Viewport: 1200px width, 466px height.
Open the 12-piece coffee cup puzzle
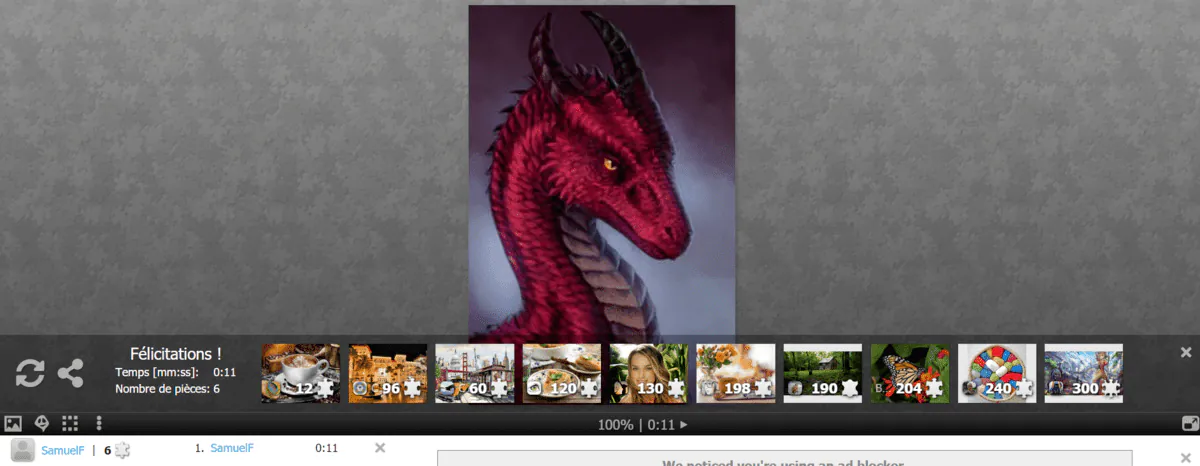pyautogui.click(x=301, y=373)
